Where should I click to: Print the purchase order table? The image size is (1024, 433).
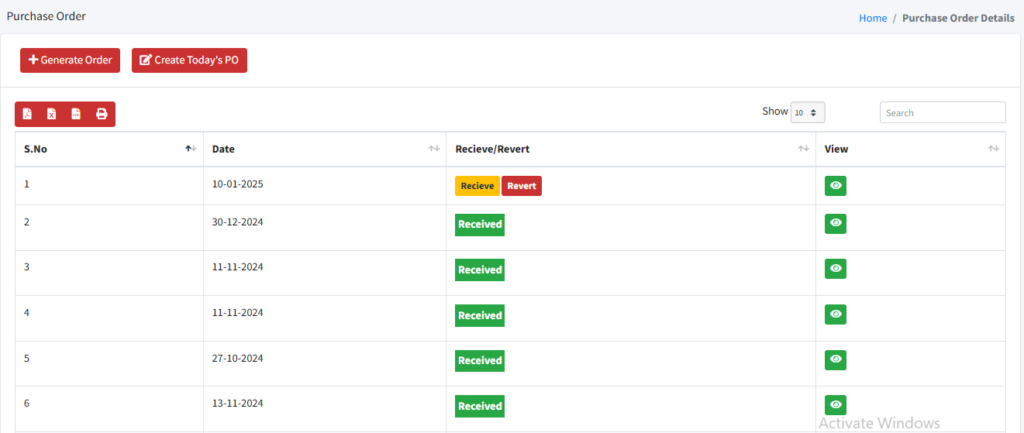[101, 114]
